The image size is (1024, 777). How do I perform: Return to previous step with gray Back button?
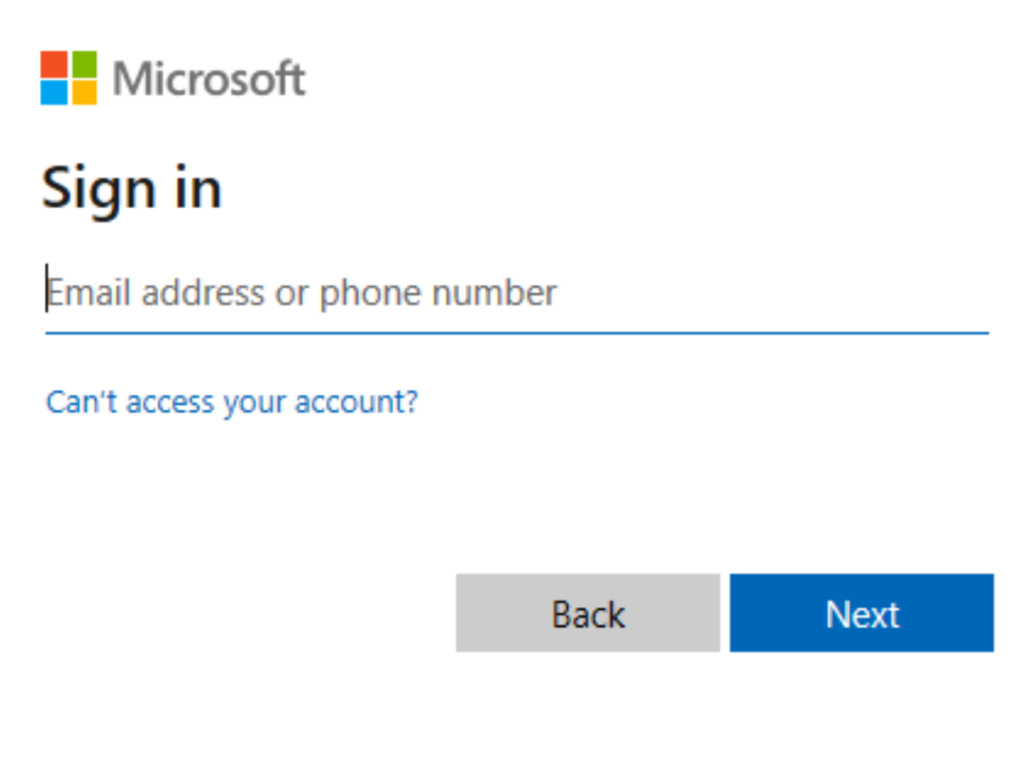(x=588, y=613)
